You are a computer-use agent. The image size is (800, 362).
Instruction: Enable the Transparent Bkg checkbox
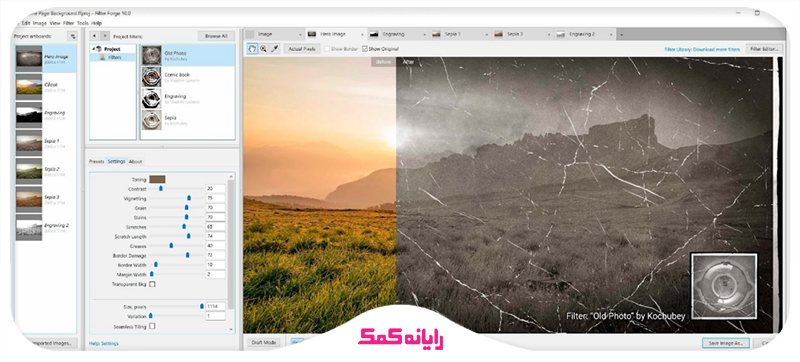pyautogui.click(x=152, y=284)
